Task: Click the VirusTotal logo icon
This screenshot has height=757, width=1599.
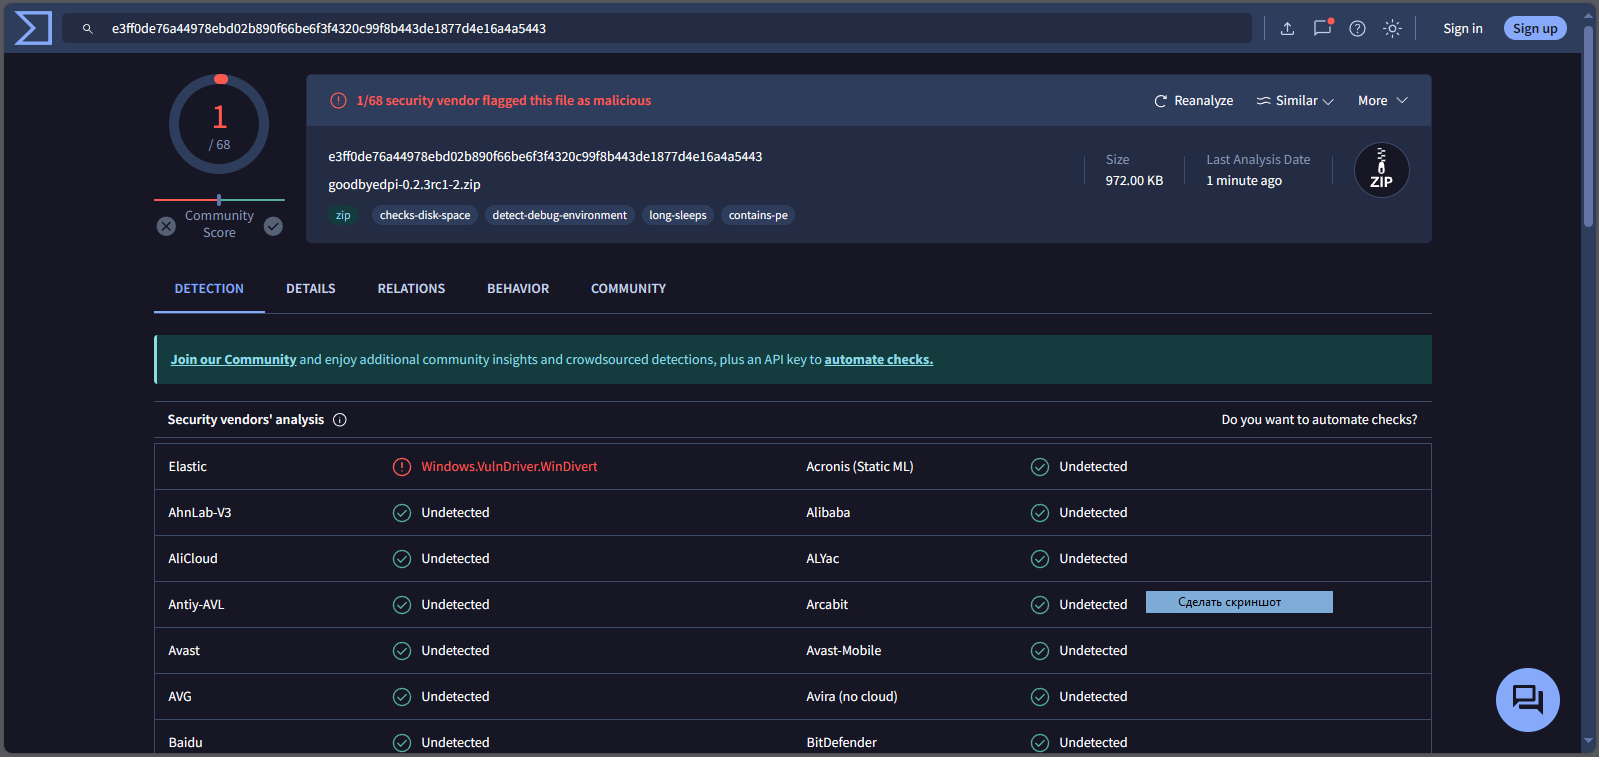Action: pos(33,28)
